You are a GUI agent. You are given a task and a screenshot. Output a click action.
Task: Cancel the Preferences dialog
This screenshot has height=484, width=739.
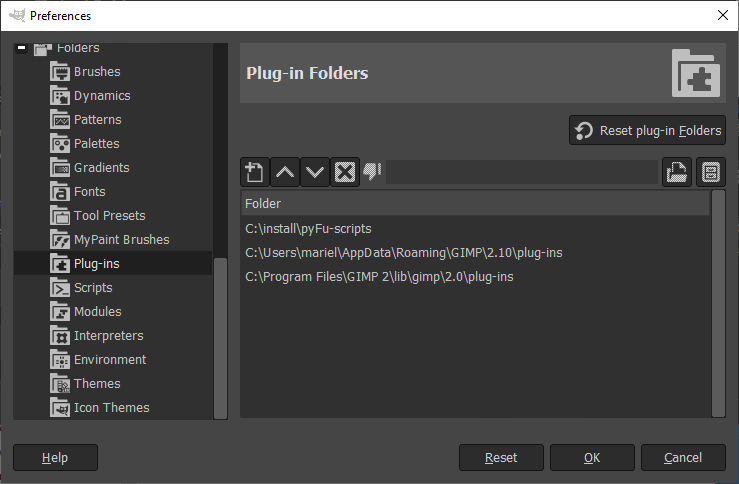[x=683, y=458]
